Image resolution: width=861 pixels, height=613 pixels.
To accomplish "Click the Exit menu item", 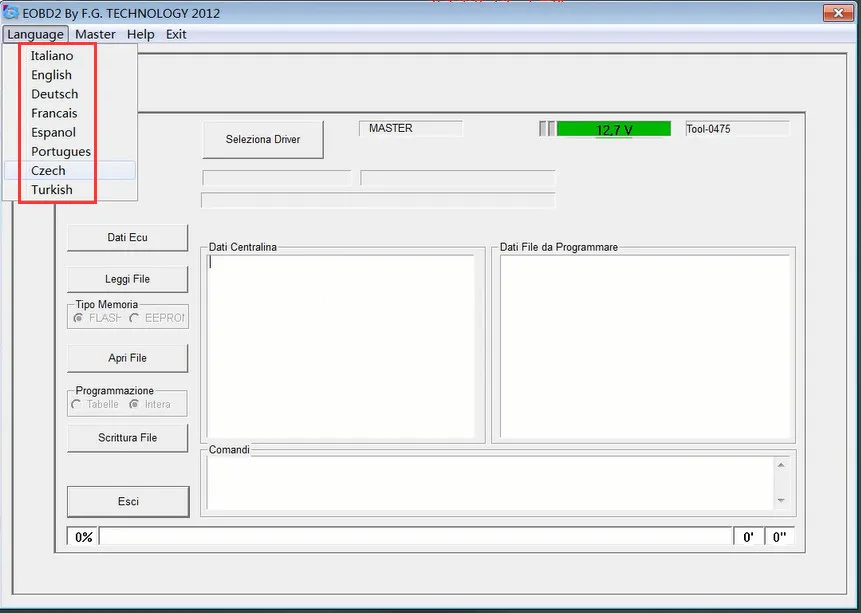I will [176, 34].
